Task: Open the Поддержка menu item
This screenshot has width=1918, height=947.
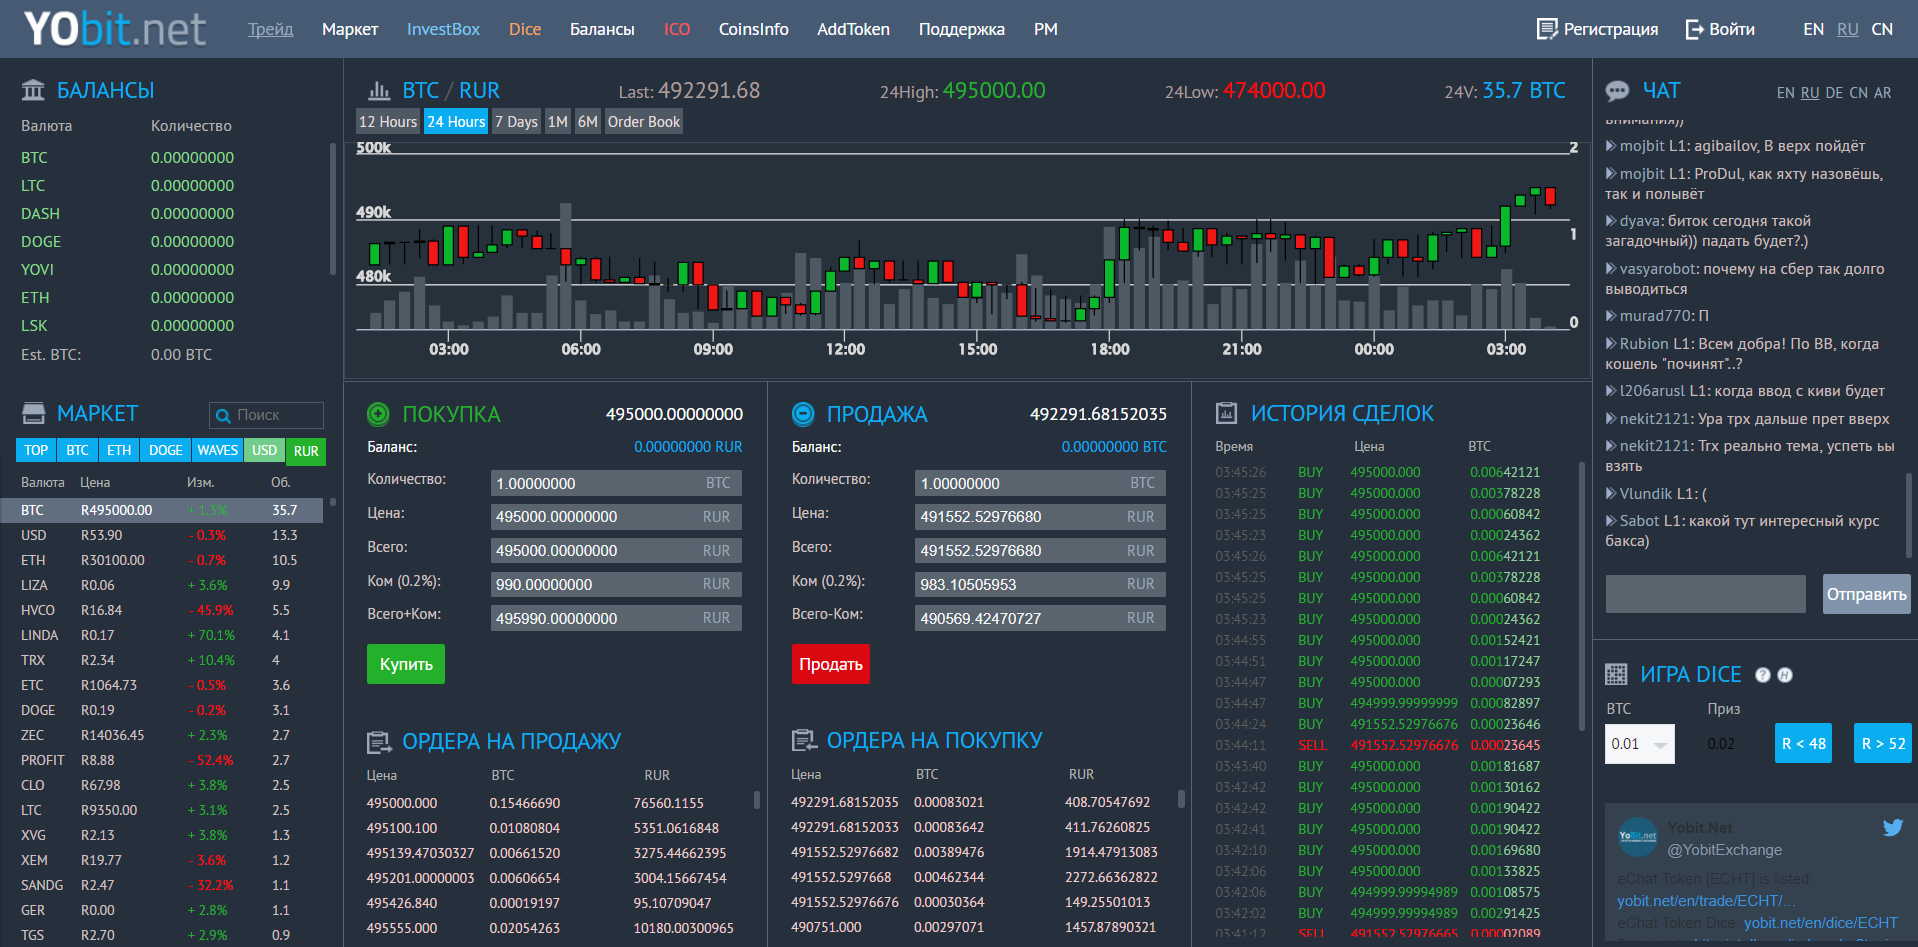Action: click(x=961, y=29)
